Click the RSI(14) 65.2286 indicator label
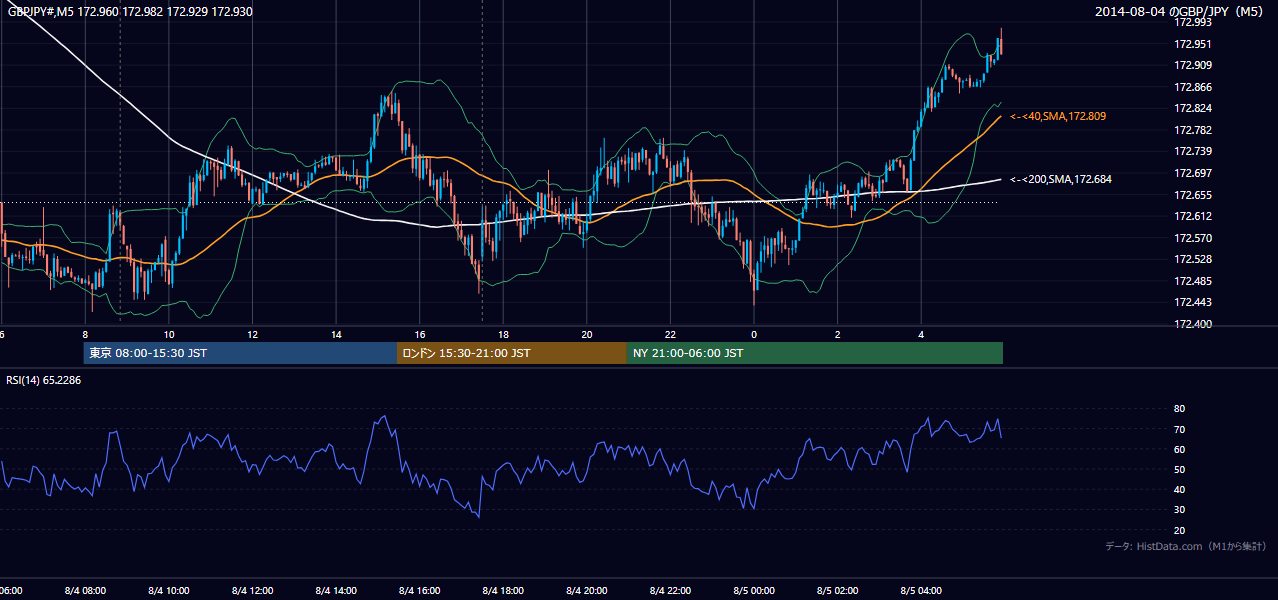Viewport: 1278px width, 600px height. click(x=44, y=380)
